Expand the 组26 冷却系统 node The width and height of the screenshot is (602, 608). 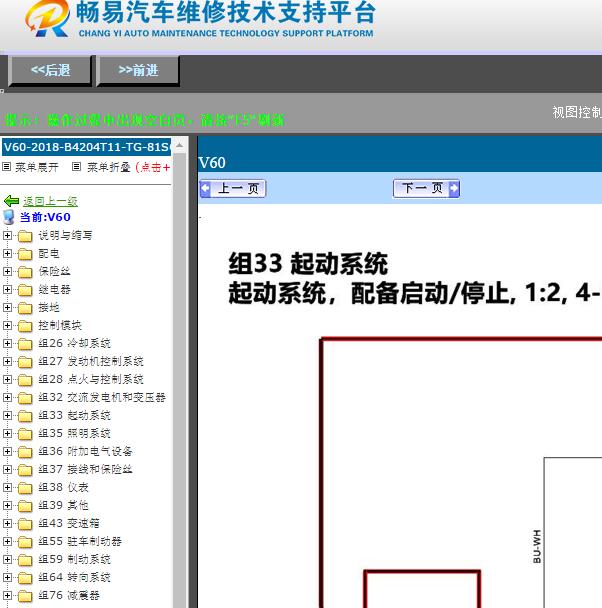coord(7,344)
